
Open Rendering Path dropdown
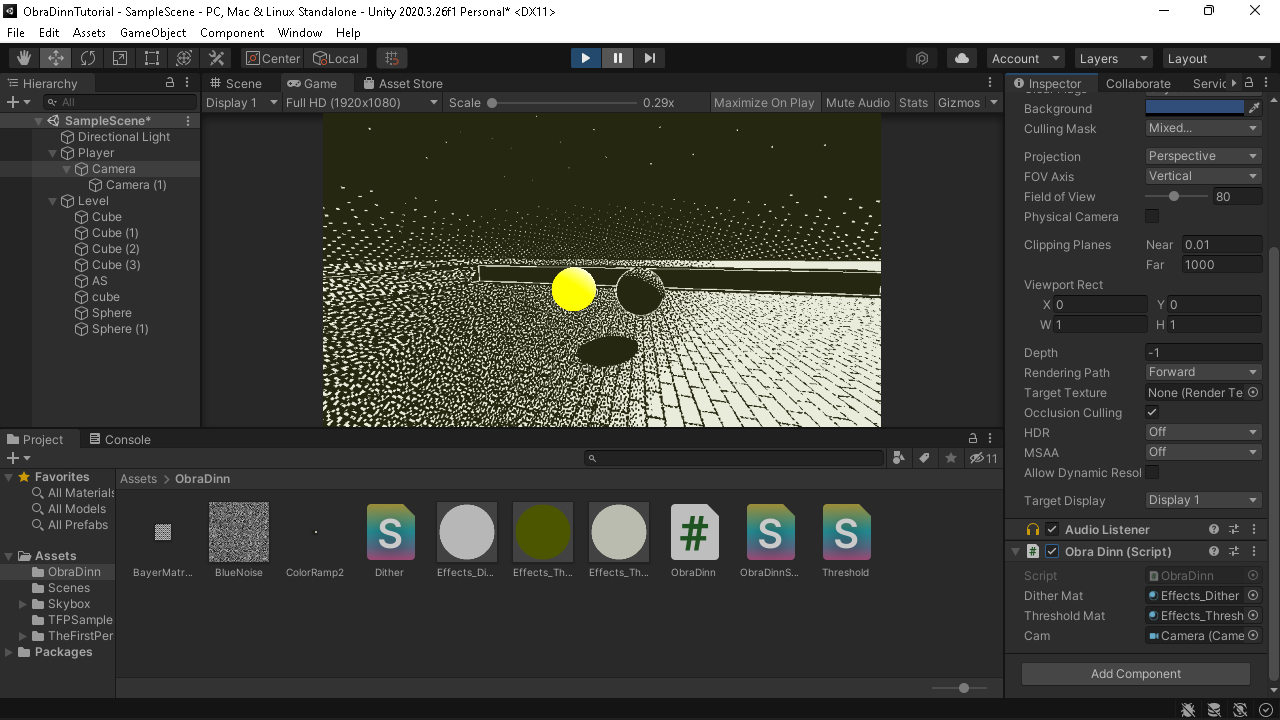click(1203, 372)
